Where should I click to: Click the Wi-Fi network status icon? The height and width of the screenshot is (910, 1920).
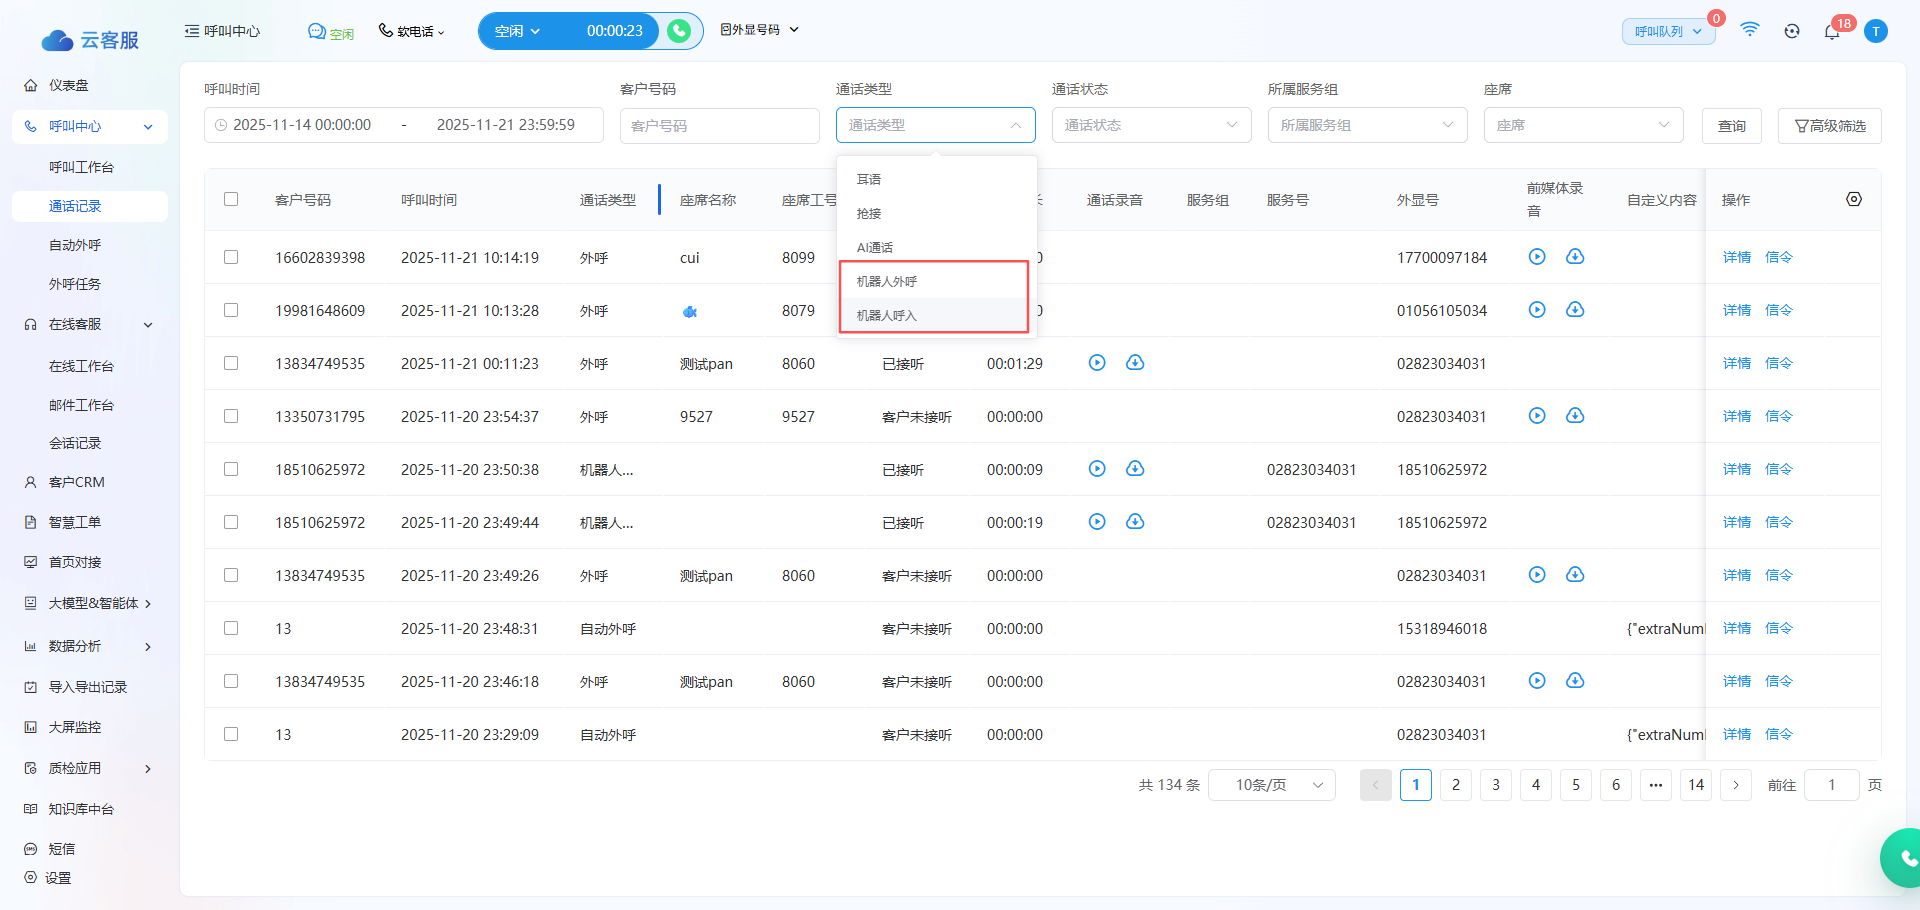click(1749, 30)
